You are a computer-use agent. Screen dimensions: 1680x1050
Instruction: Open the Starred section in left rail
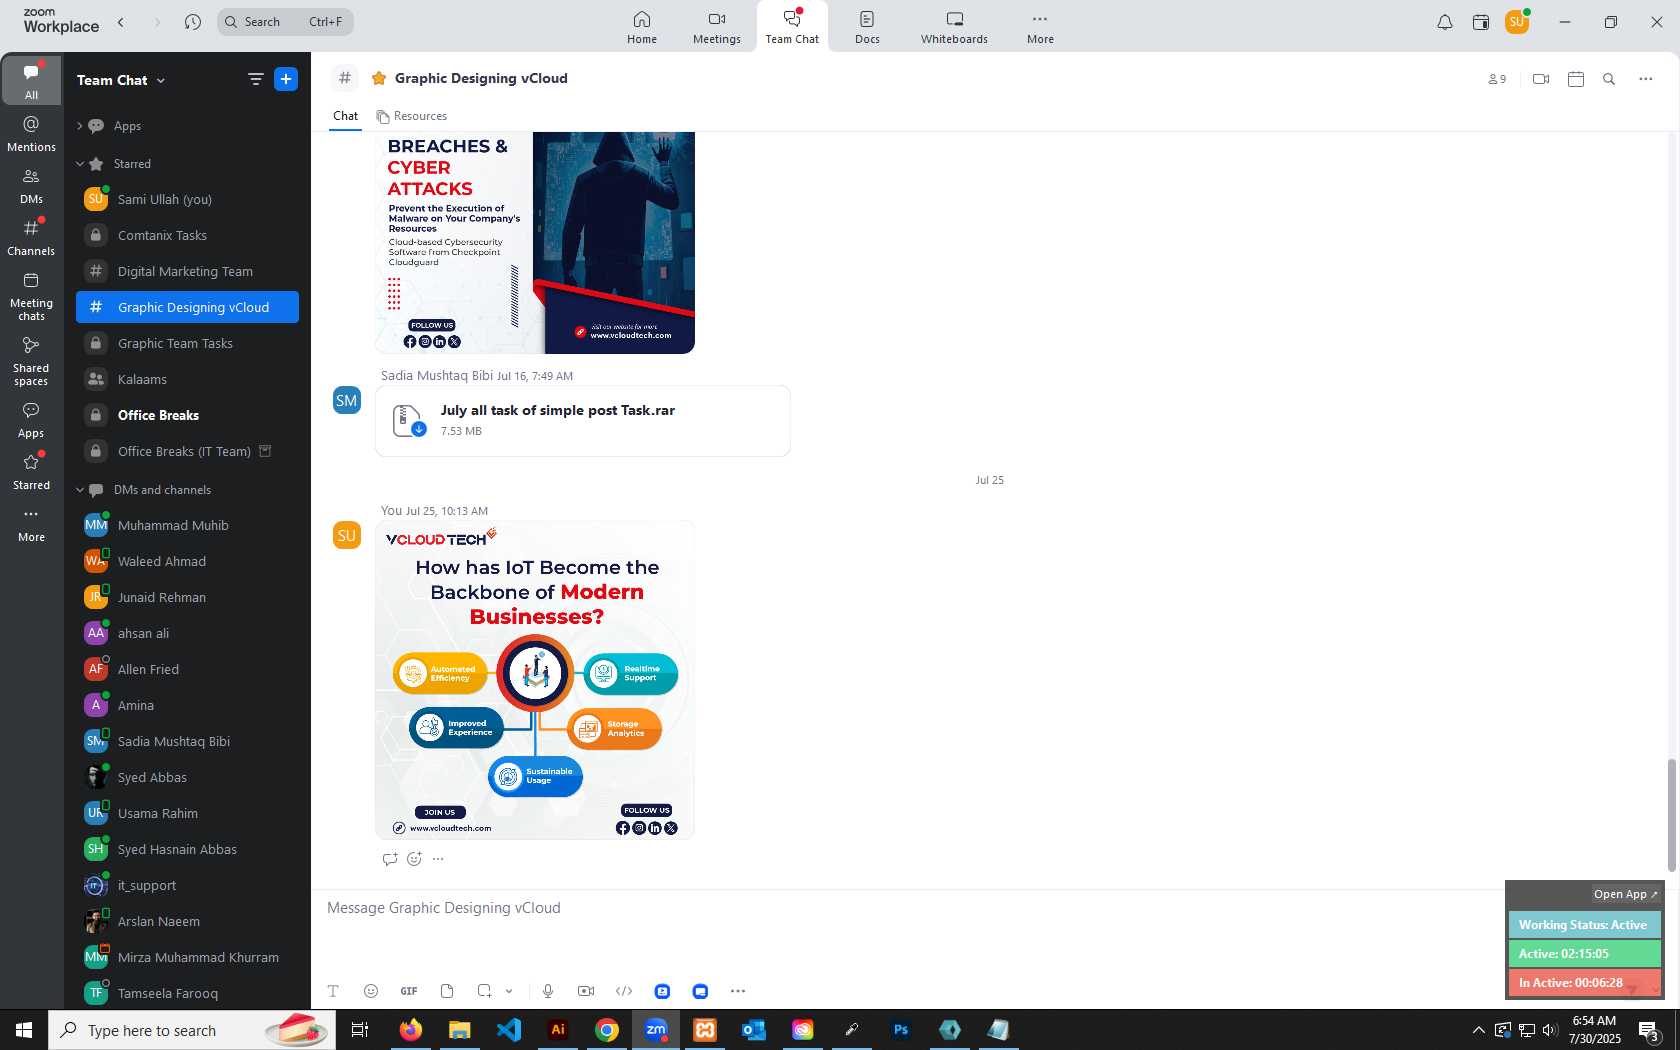[31, 472]
